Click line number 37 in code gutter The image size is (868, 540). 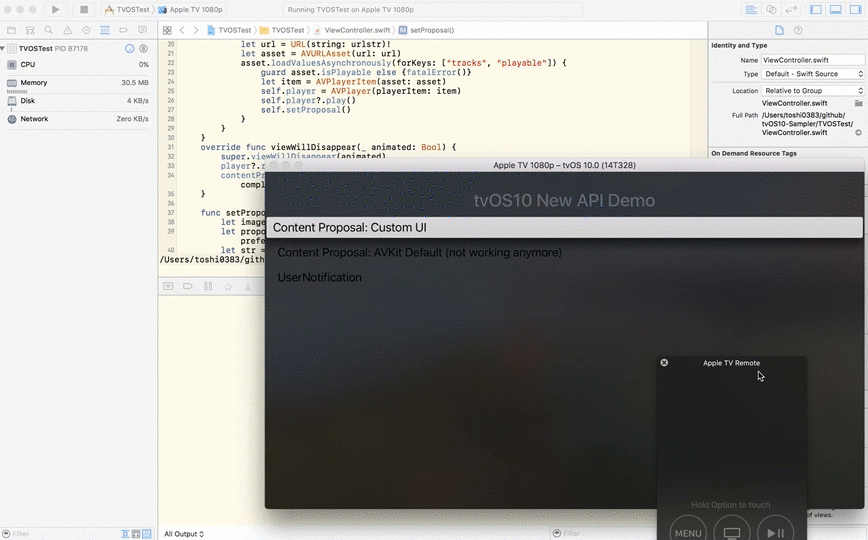170,213
